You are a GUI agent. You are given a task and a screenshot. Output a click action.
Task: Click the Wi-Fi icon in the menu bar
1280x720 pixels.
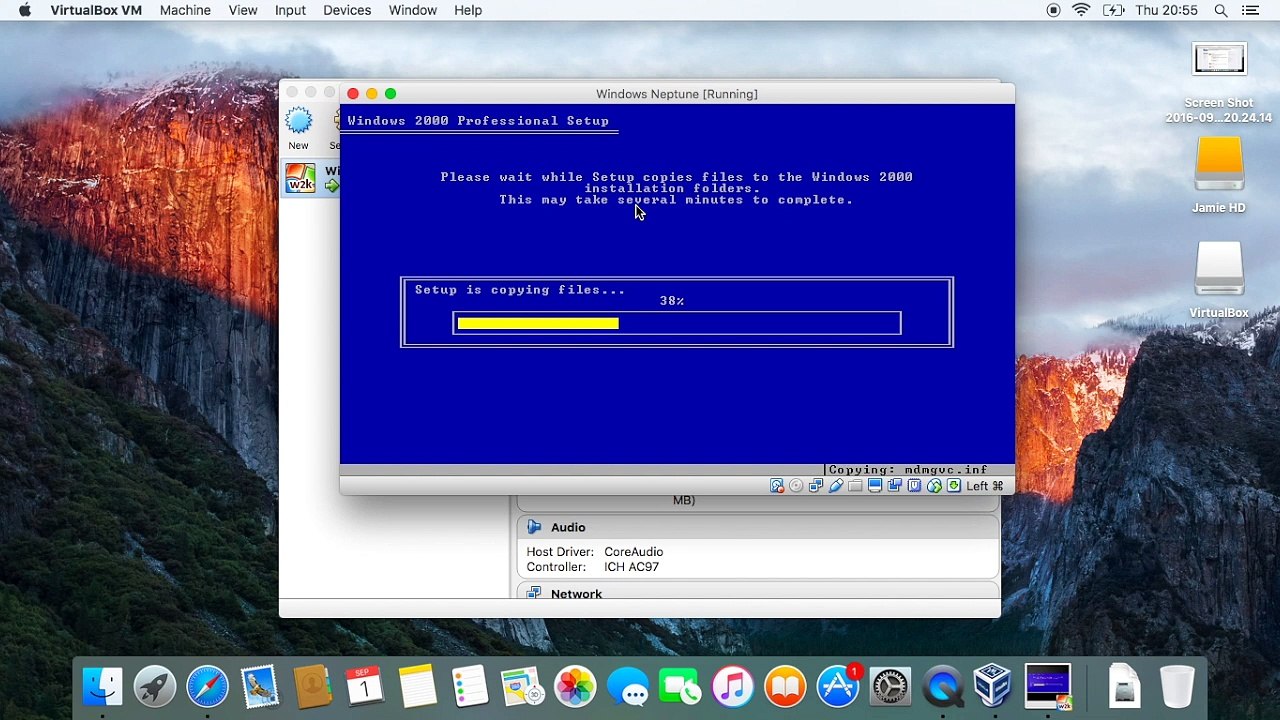click(1081, 10)
